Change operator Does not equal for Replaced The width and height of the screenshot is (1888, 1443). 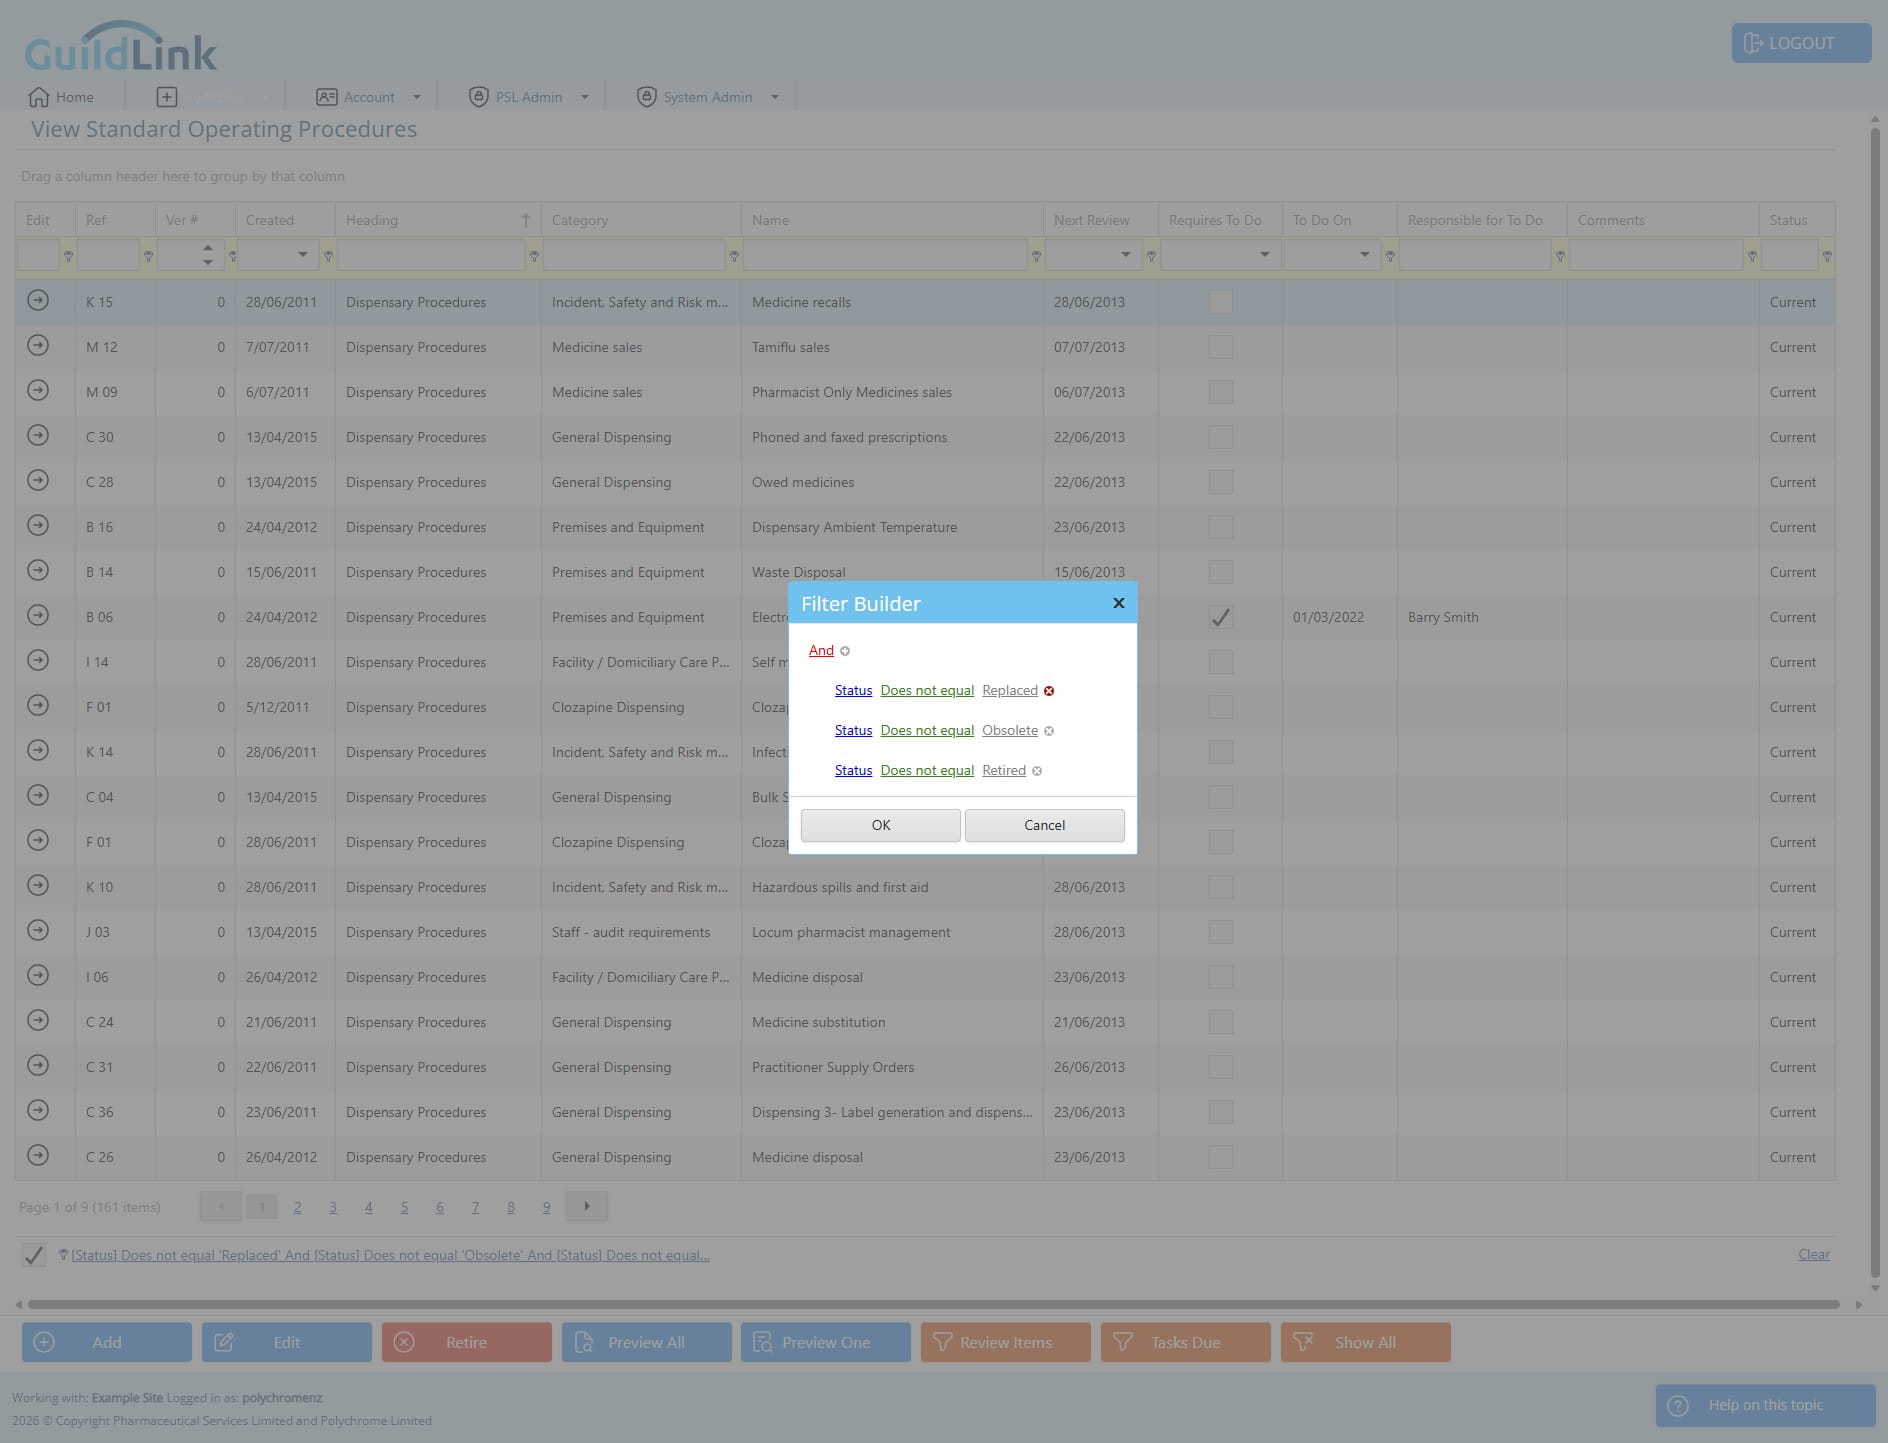[x=927, y=691]
